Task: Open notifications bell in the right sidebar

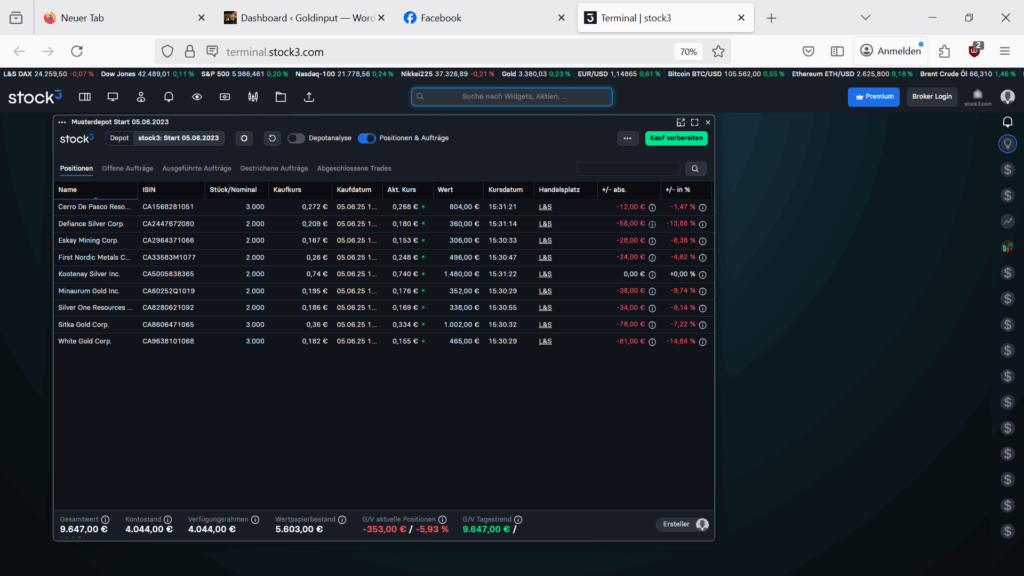Action: pyautogui.click(x=1008, y=122)
